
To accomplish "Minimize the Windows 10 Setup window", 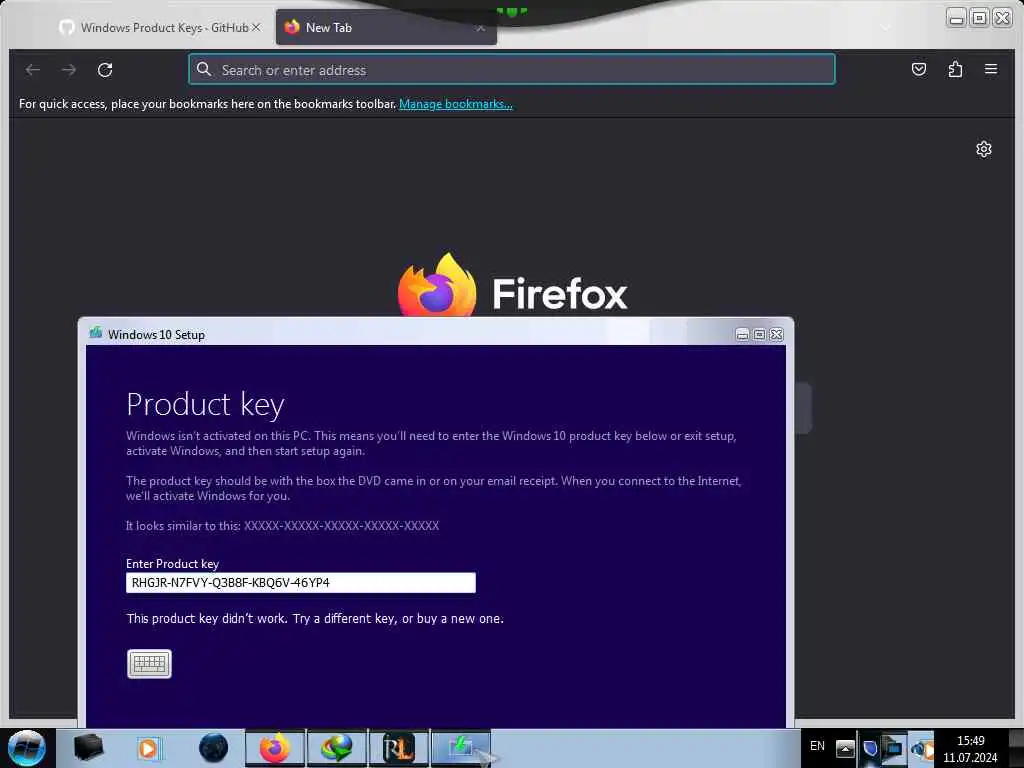I will click(x=742, y=334).
